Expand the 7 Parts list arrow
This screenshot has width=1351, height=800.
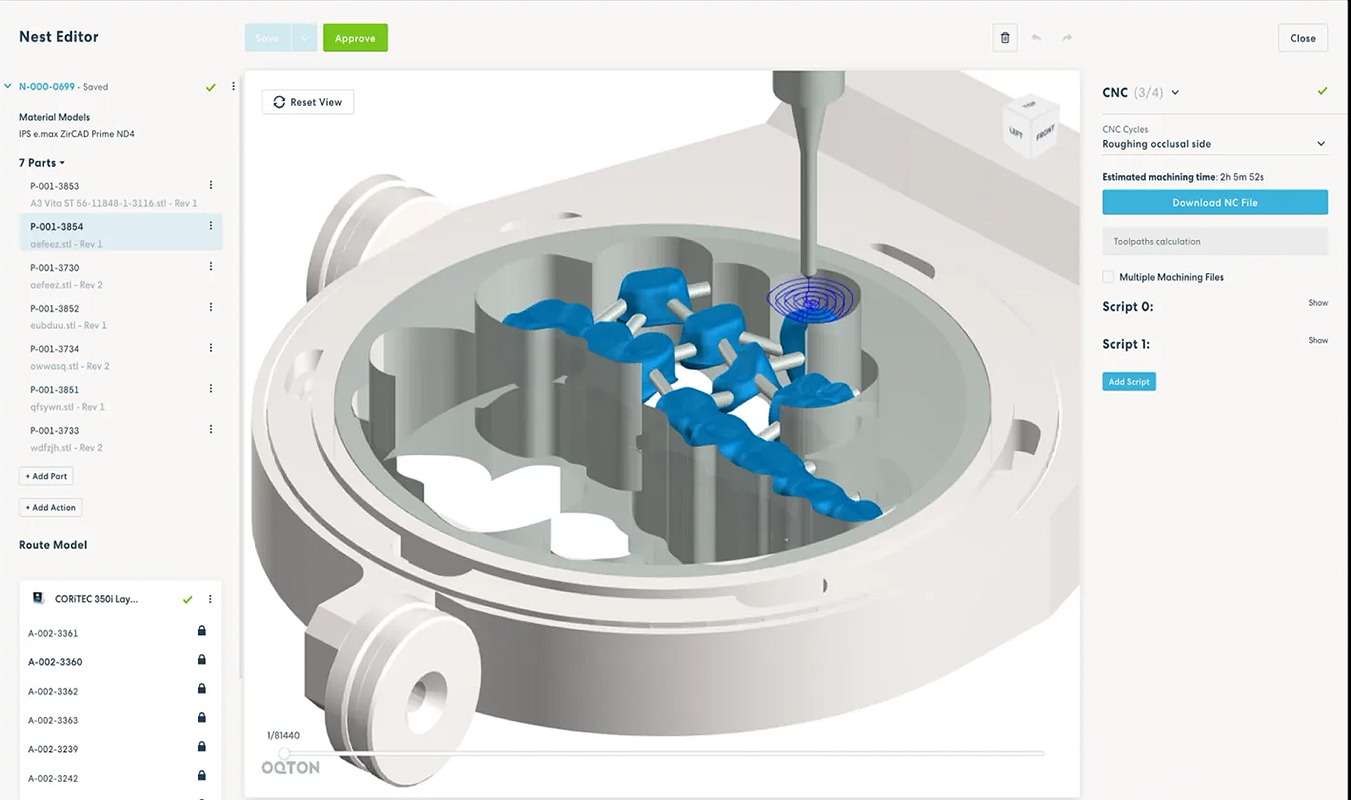(62, 163)
